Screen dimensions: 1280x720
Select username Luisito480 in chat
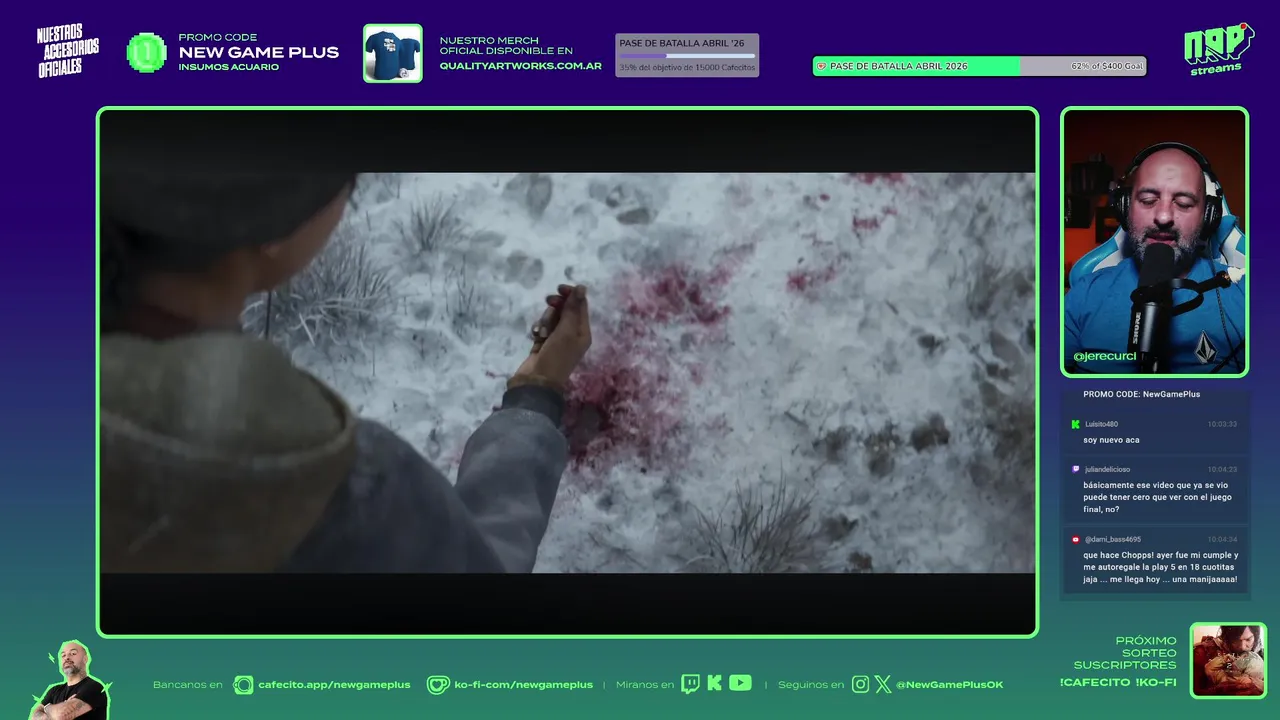(1101, 424)
